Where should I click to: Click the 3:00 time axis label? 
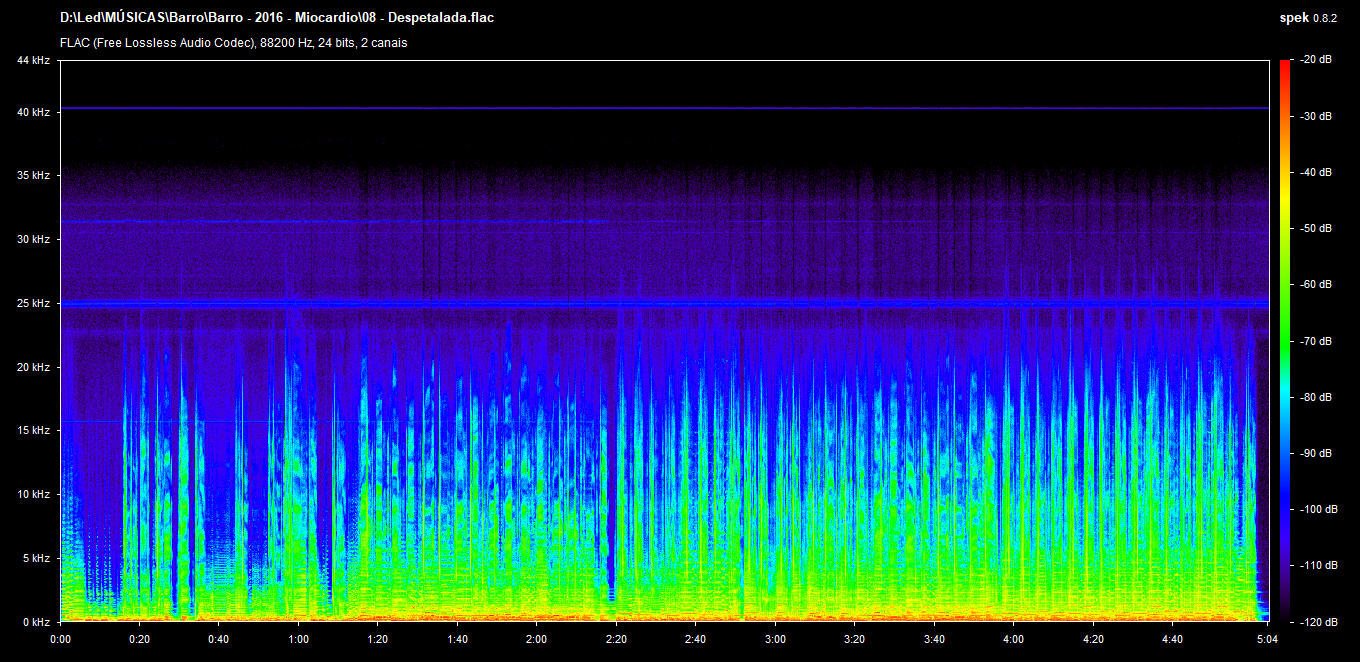point(775,638)
